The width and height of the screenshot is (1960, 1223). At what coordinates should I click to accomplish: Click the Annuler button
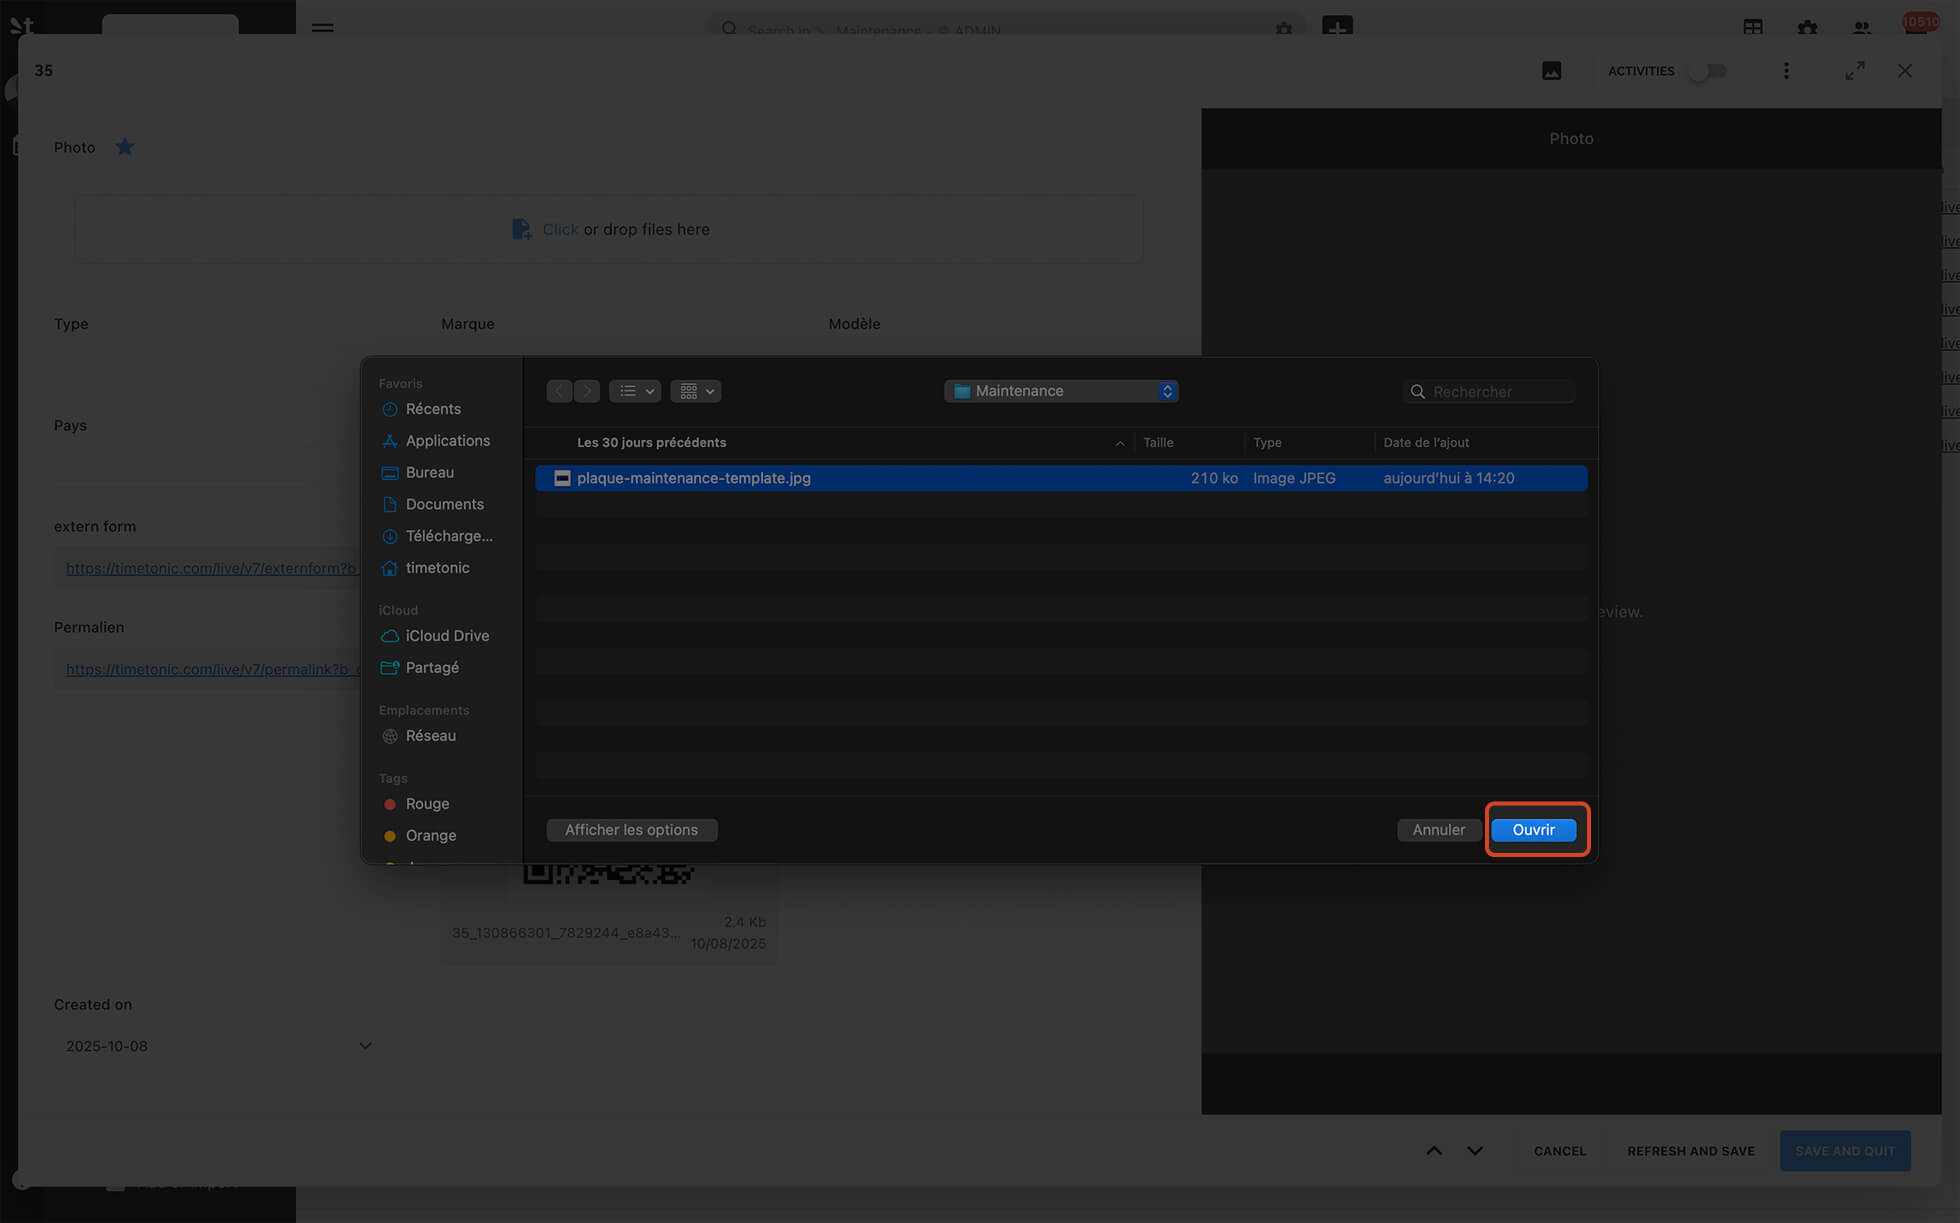click(x=1438, y=830)
